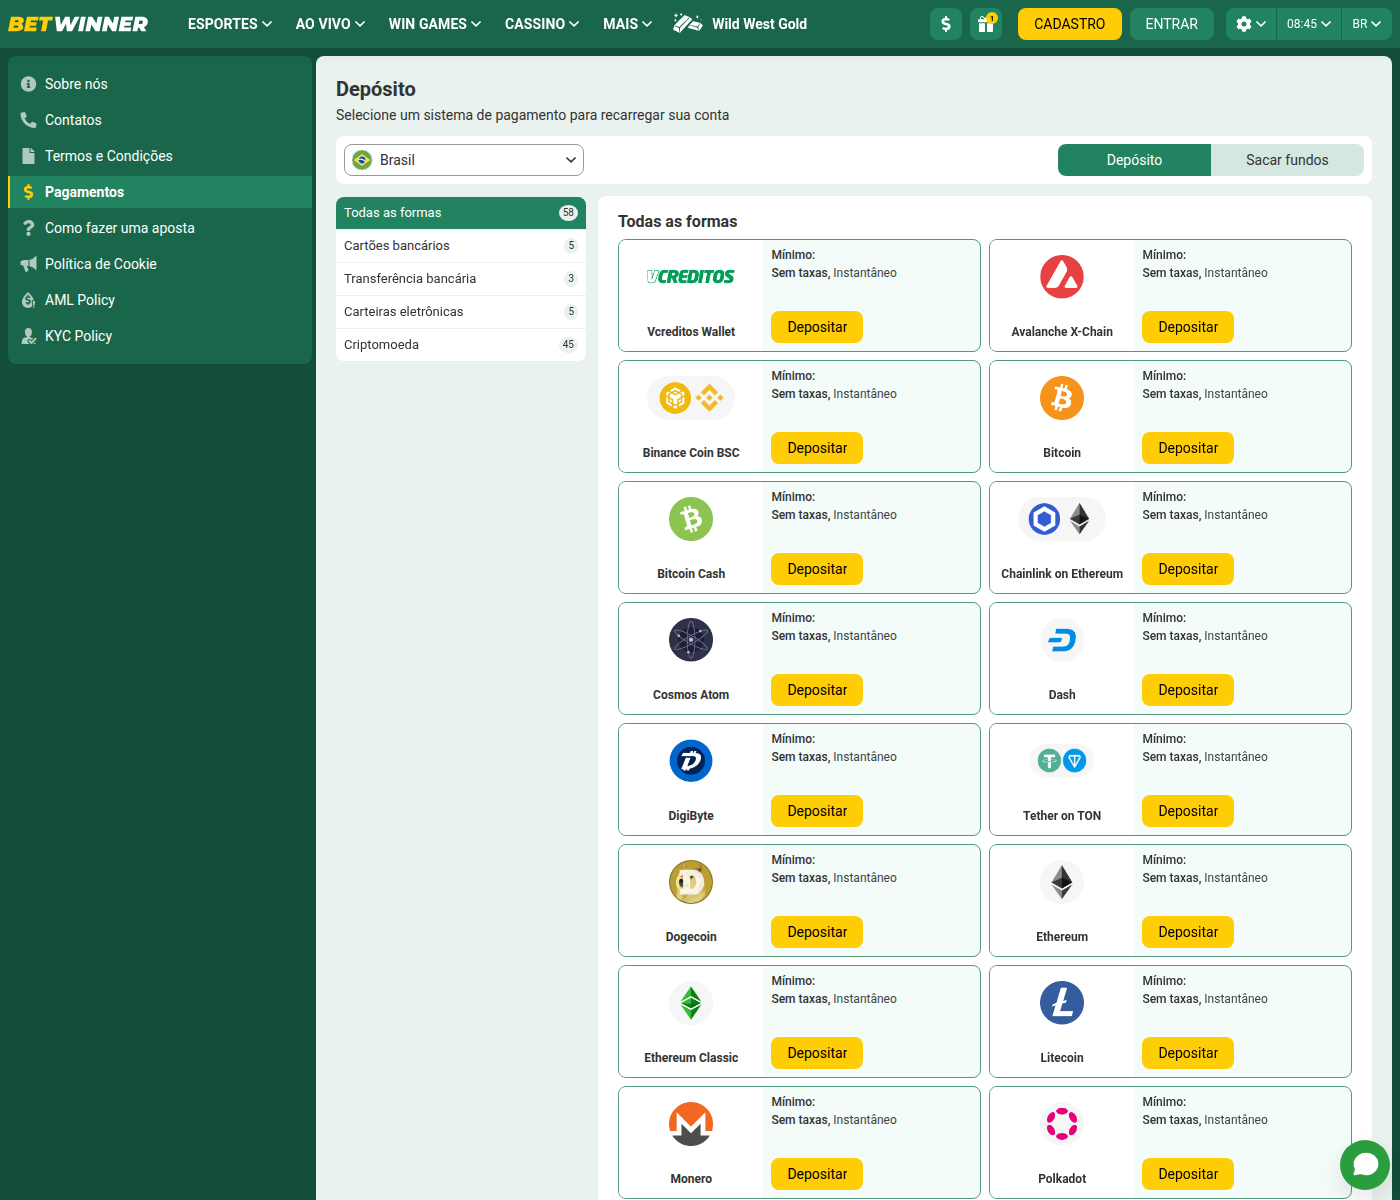Click the Vcreditos Wallet logo
The height and width of the screenshot is (1200, 1400).
pos(691,277)
